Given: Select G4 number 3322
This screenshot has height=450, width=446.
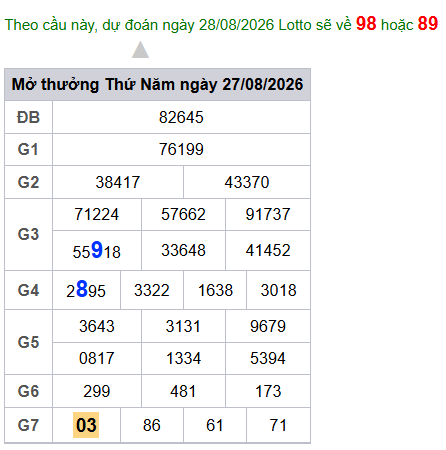Looking at the screenshot, I should (x=152, y=290).
